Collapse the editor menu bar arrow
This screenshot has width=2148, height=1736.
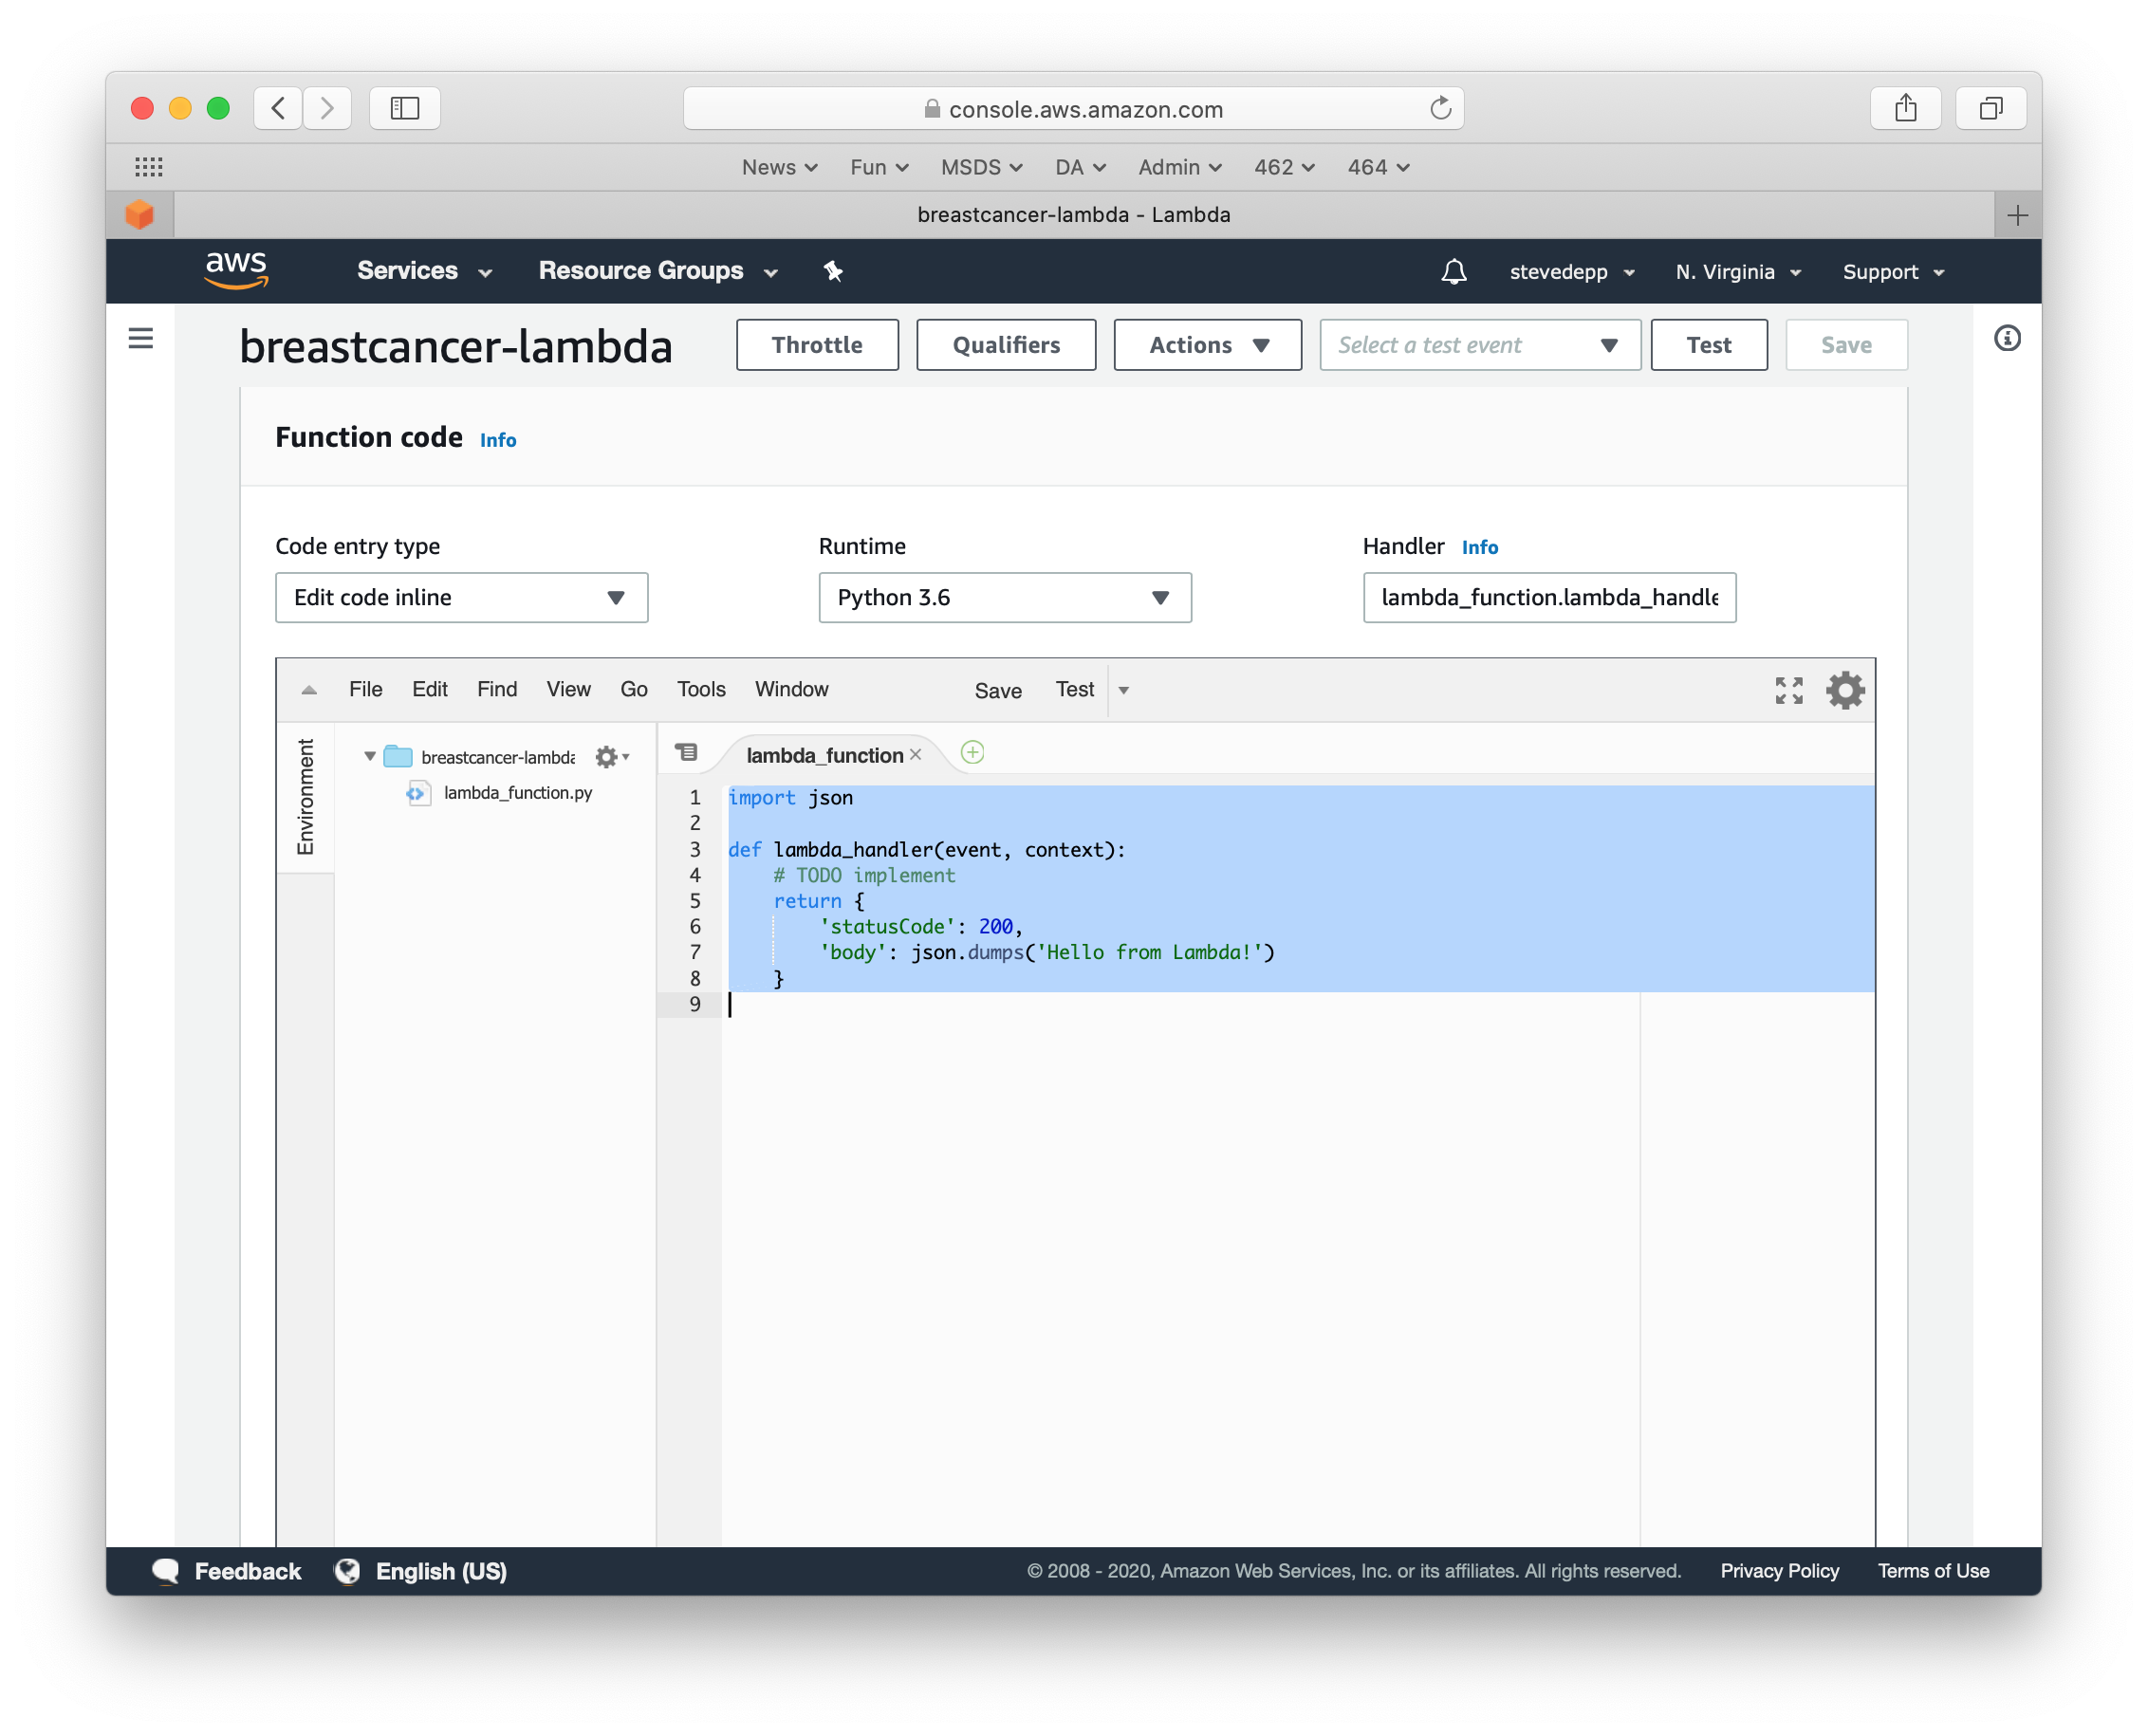click(x=309, y=690)
